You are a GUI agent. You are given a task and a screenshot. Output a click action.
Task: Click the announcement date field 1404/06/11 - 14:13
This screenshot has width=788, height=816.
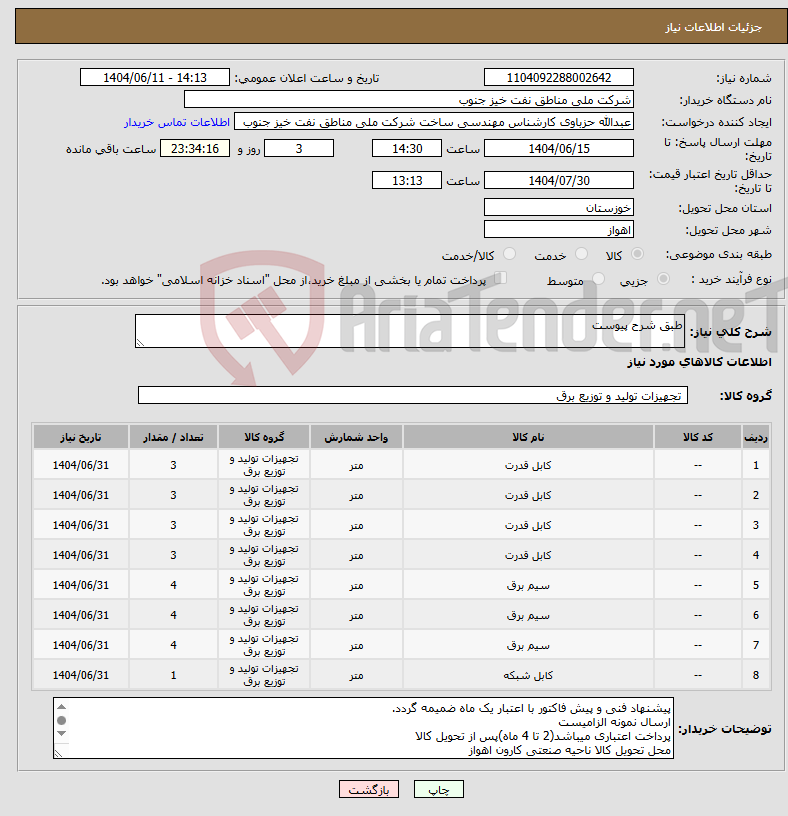[155, 78]
